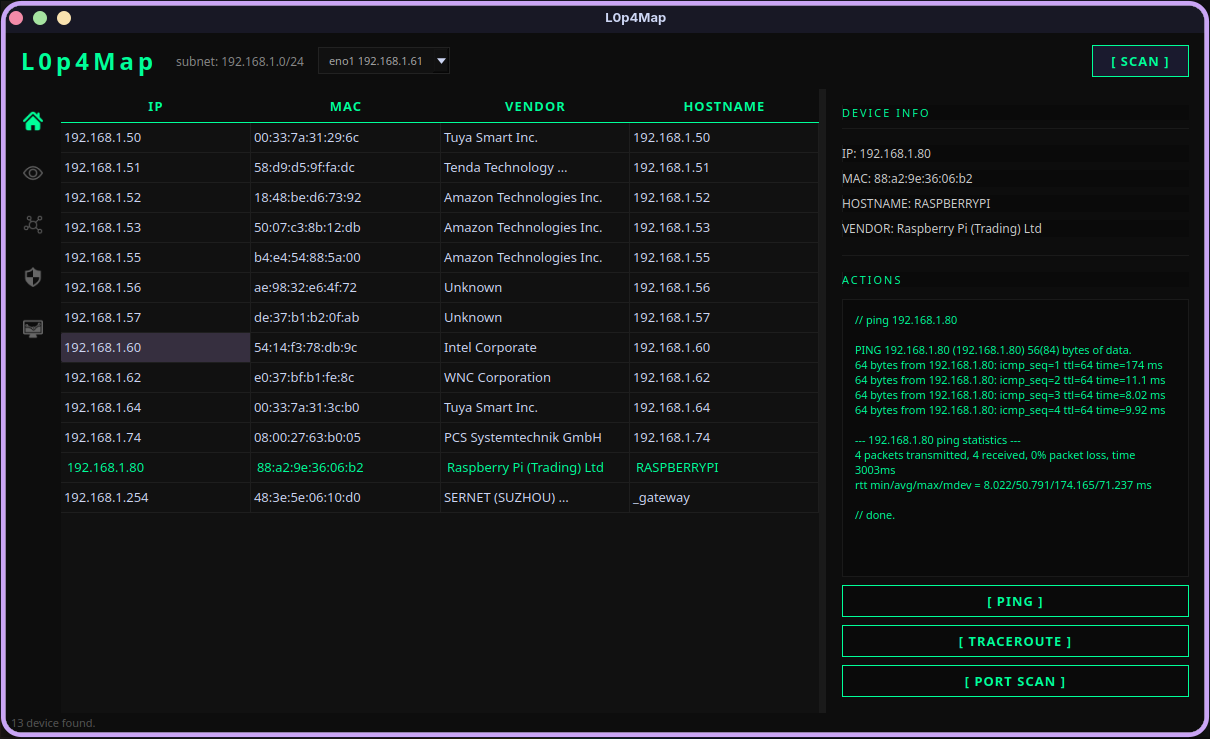Viewport: 1210px width, 739px height.
Task: Select IP cell 192.168.1.57
Action: [155, 318]
